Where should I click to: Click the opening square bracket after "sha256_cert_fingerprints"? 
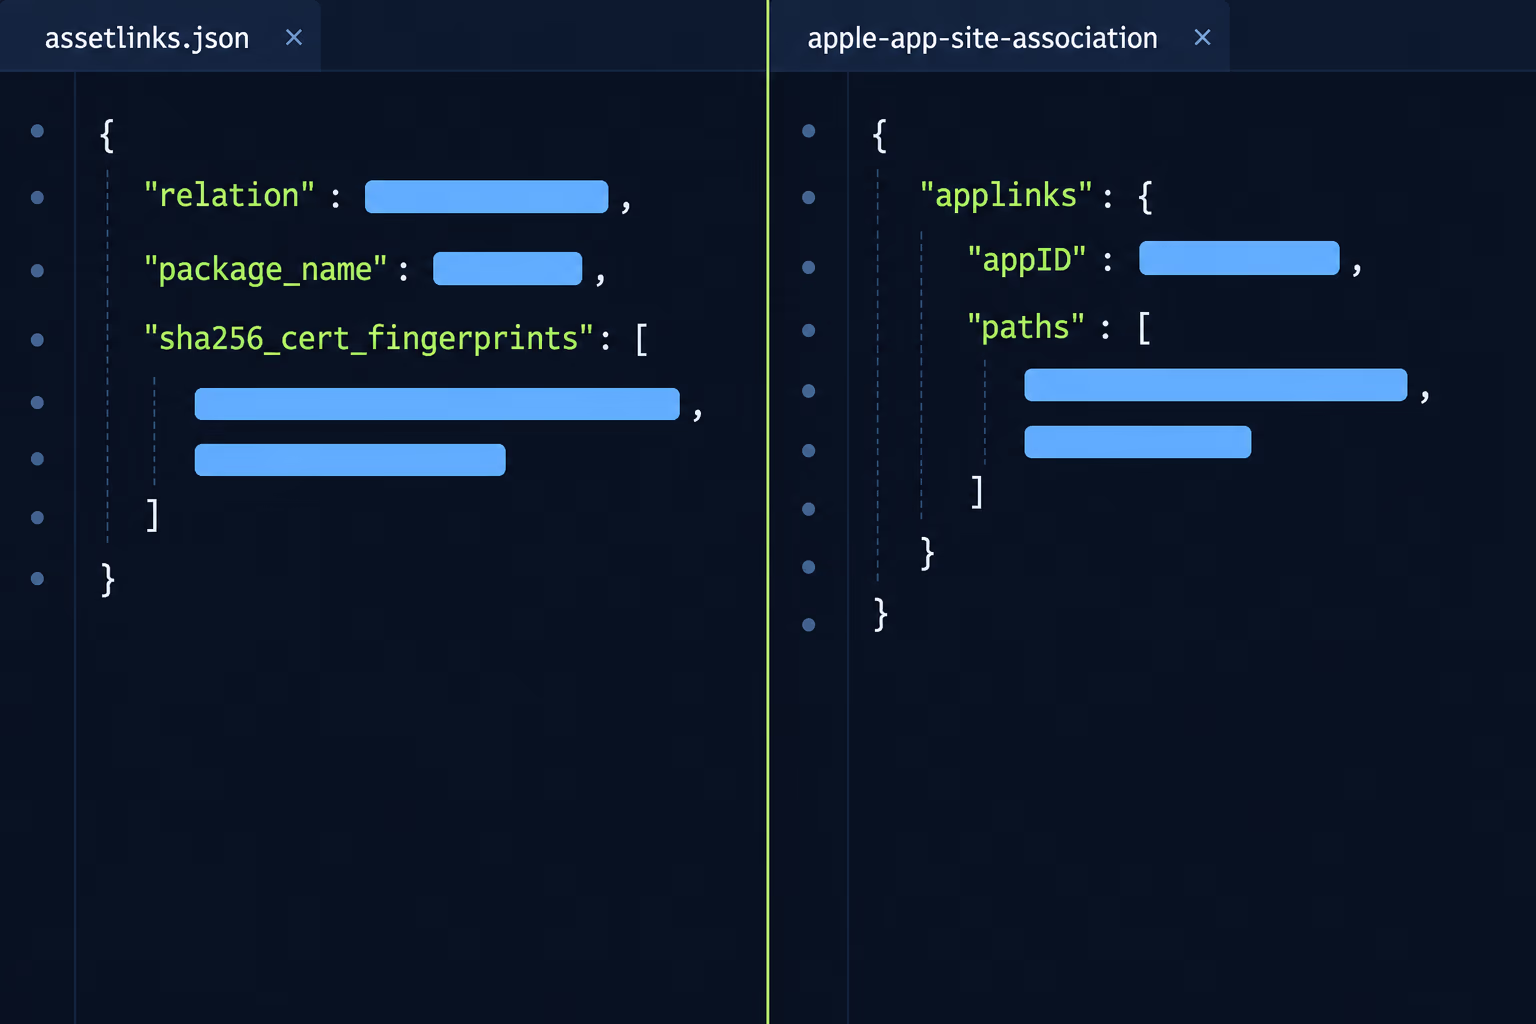pos(642,338)
